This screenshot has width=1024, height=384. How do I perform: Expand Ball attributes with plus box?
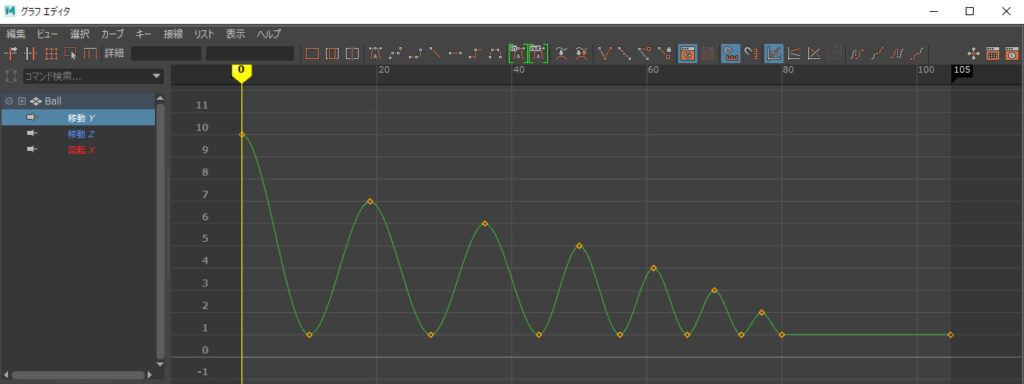[22, 101]
